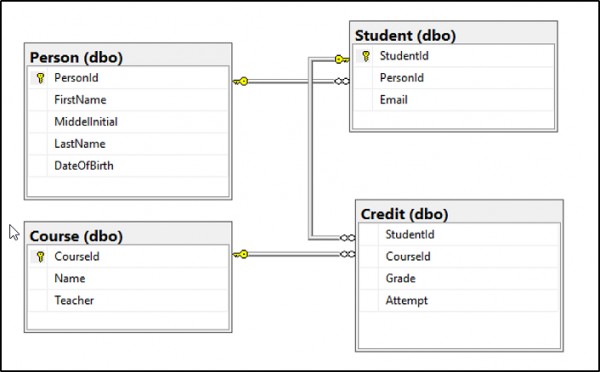Select the DateOfBirth column row
Viewport: 600px width, 372px height.
pyautogui.click(x=128, y=166)
